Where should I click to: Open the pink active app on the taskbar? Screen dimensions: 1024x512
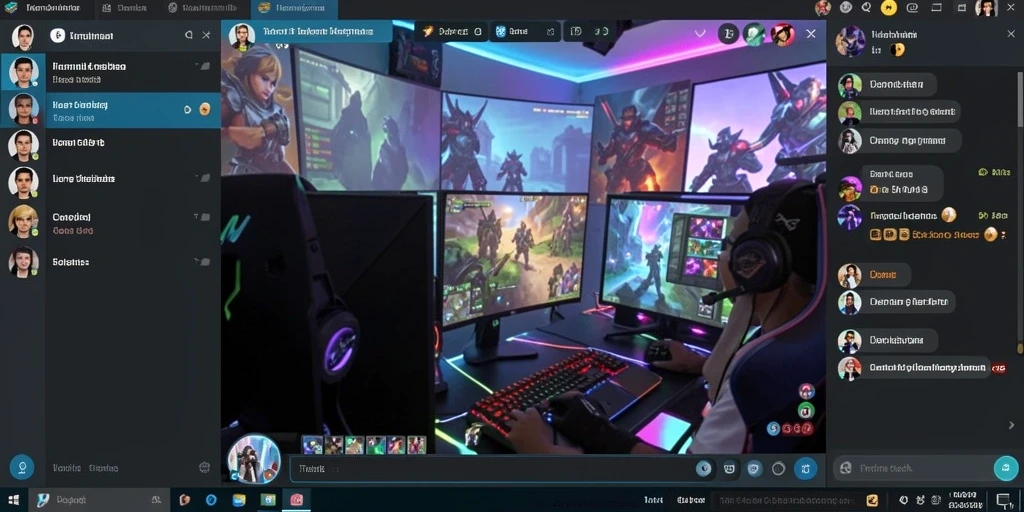296,500
